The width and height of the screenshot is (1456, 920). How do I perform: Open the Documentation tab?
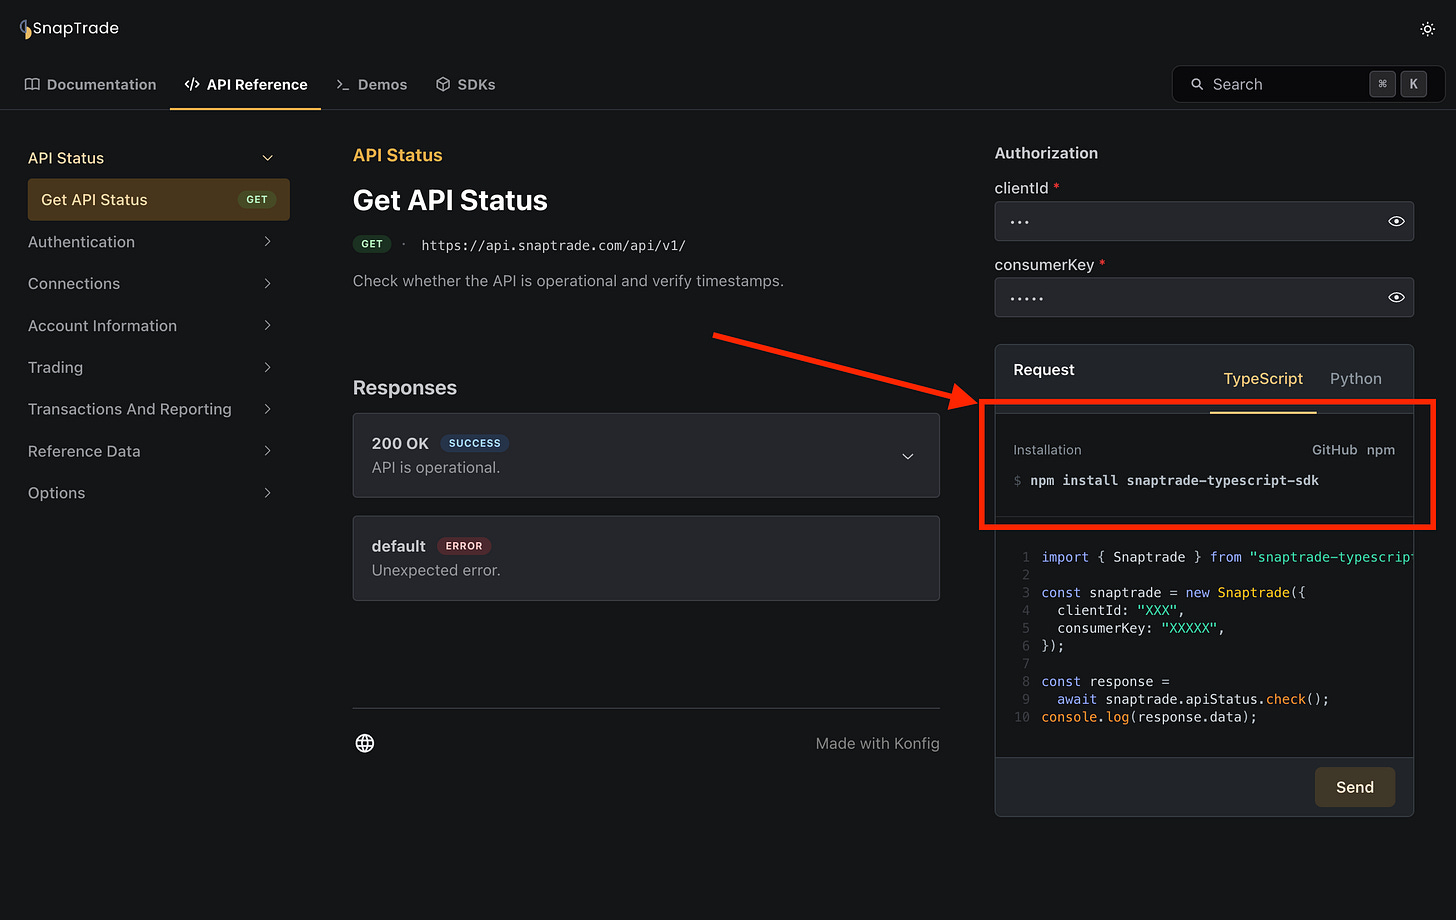click(90, 84)
